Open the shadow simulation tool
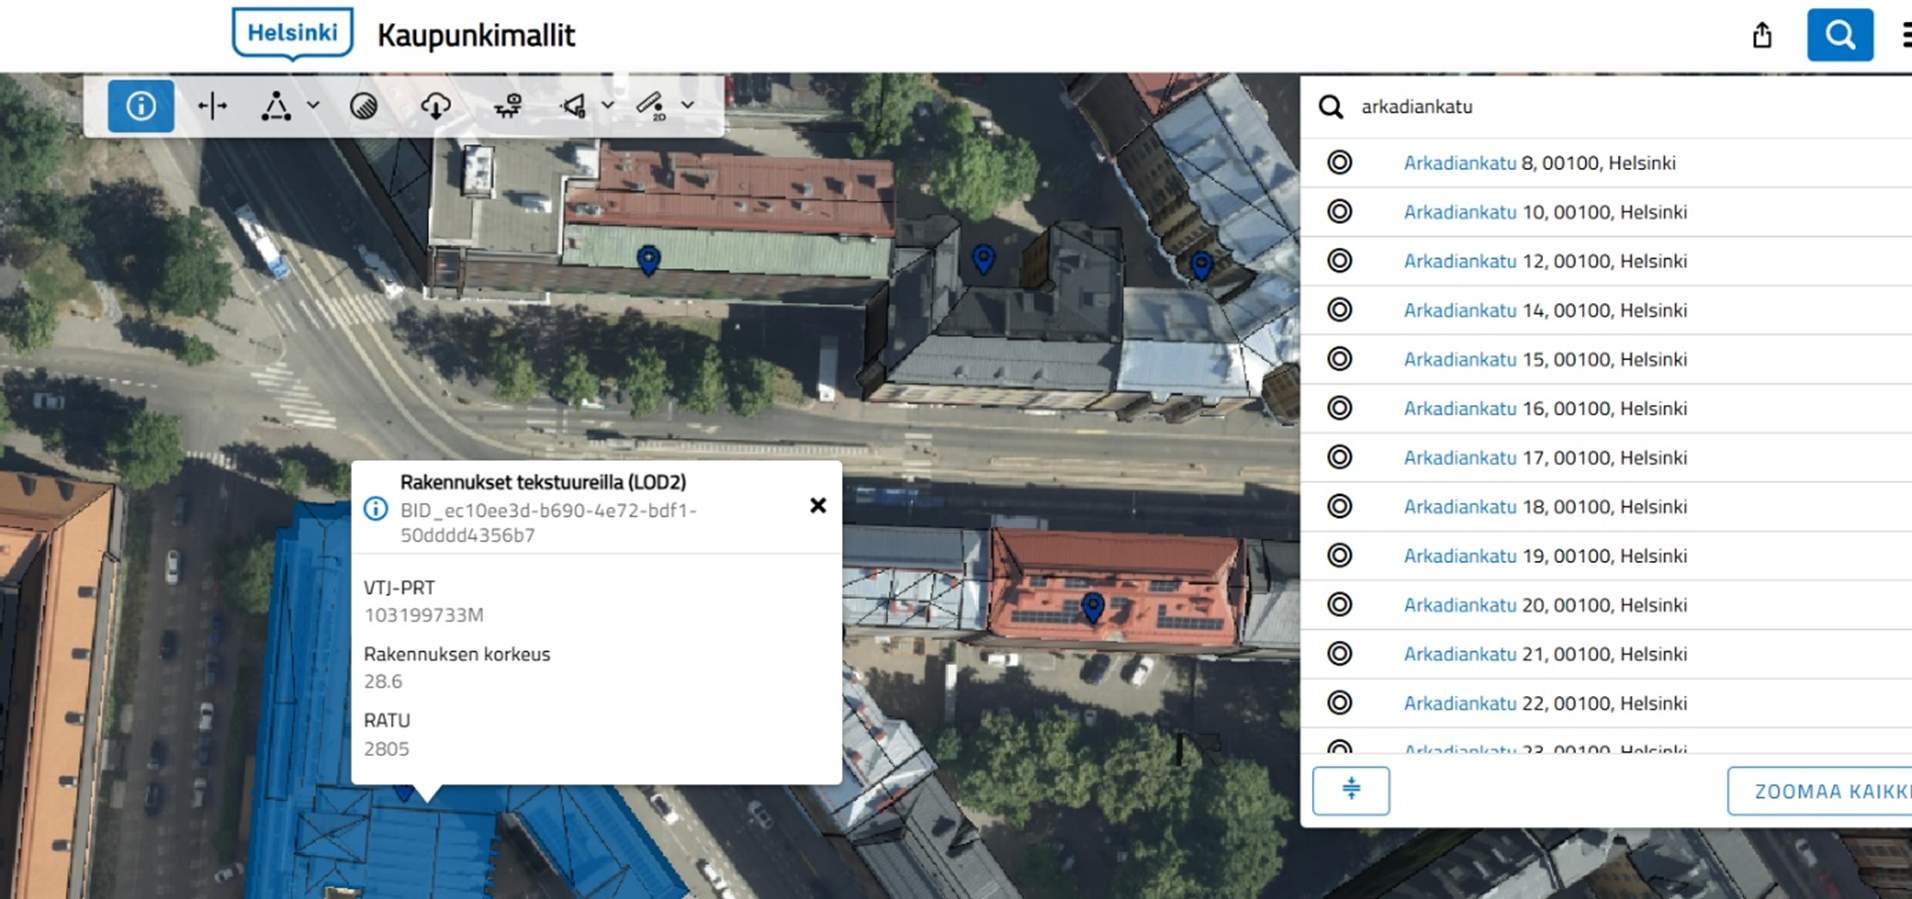Screen dimensions: 1912x899 pyautogui.click(x=364, y=106)
